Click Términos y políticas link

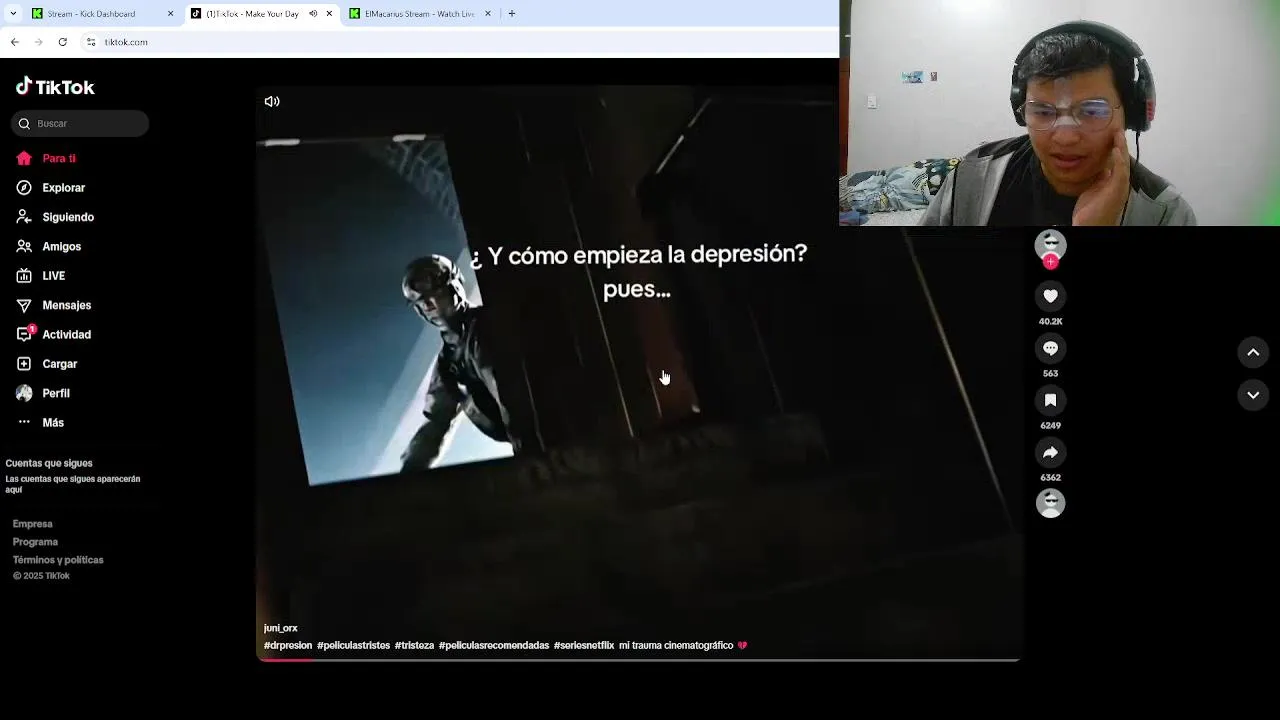58,560
